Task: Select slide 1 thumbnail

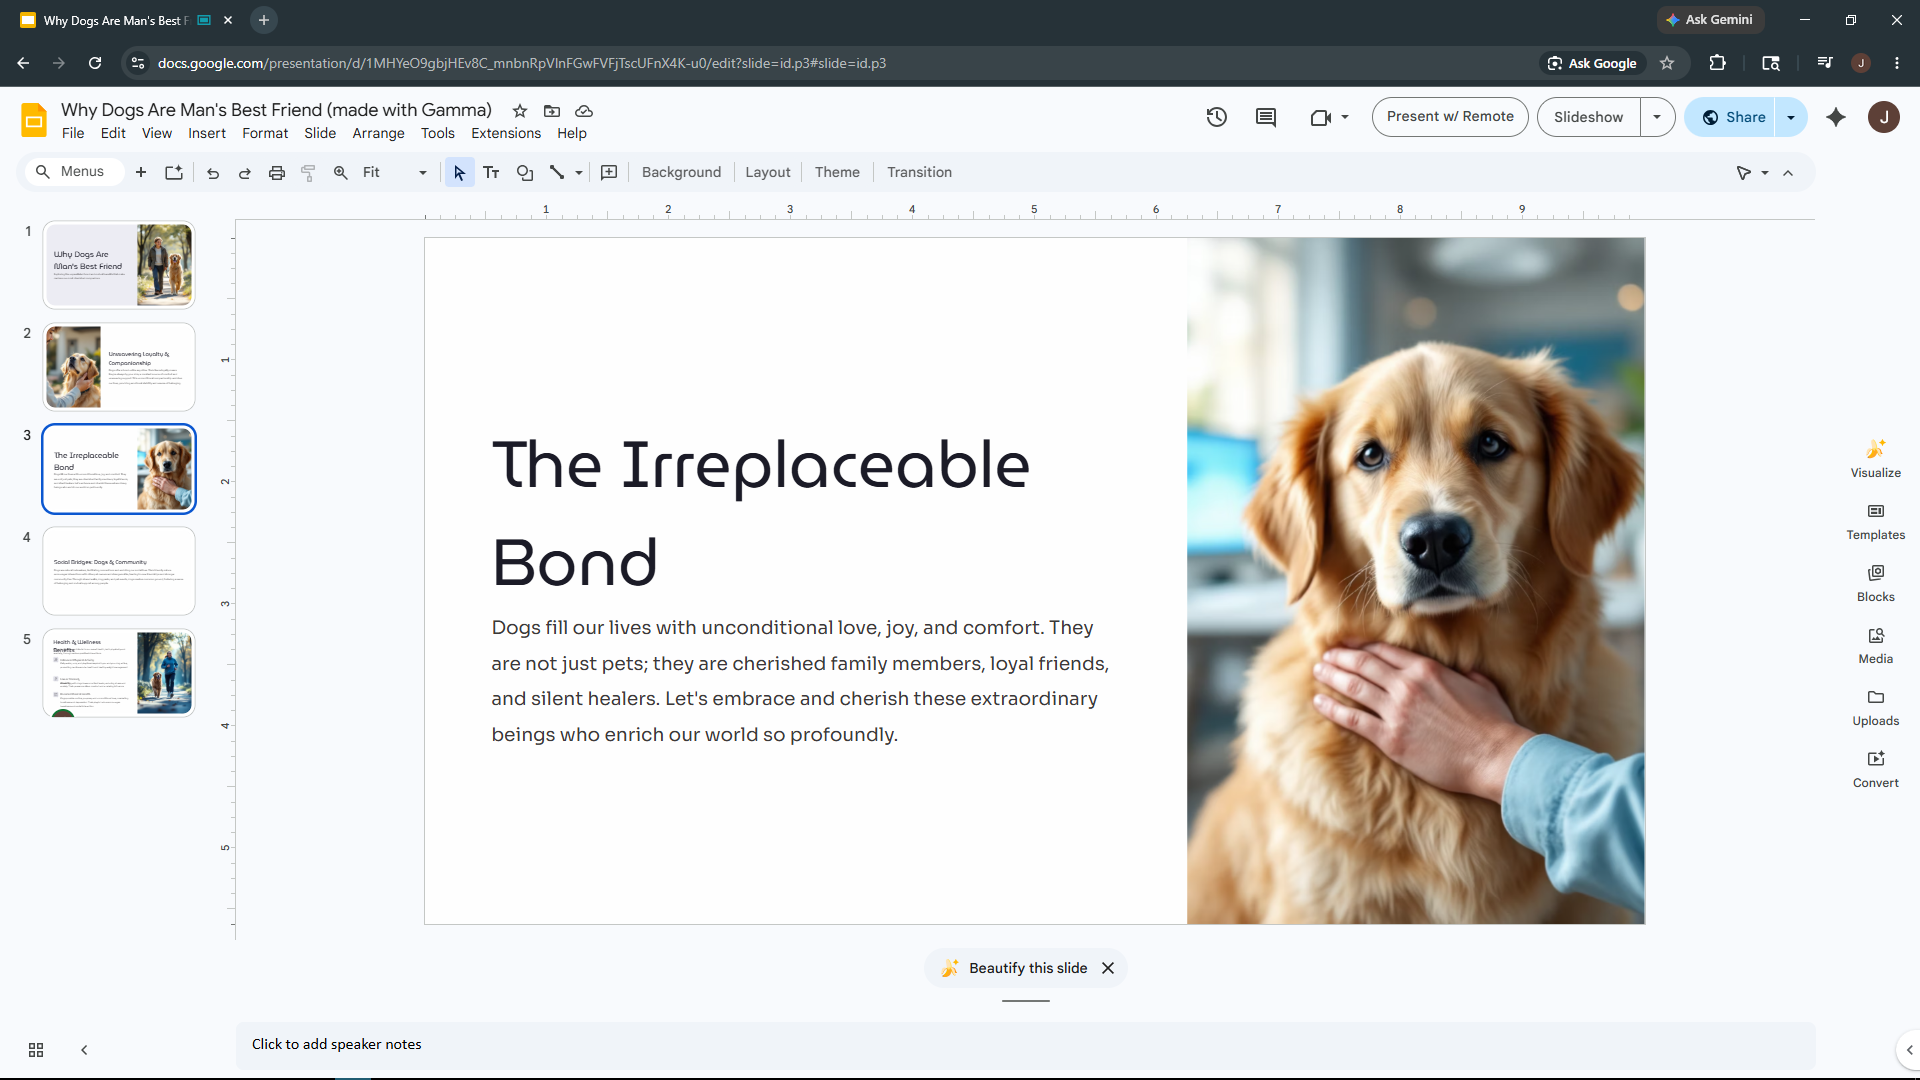Action: click(x=119, y=265)
